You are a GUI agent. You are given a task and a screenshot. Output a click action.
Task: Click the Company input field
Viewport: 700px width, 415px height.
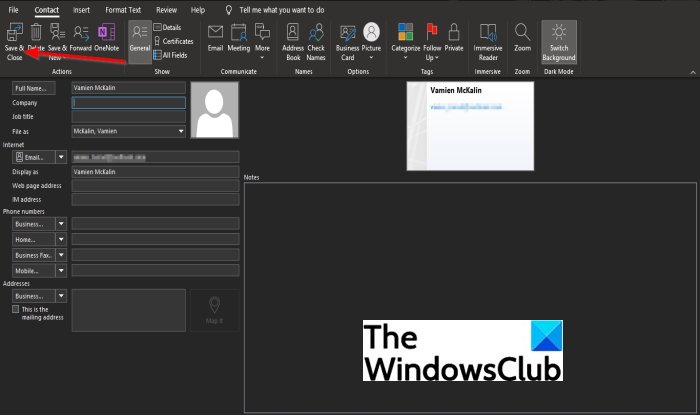coord(129,103)
